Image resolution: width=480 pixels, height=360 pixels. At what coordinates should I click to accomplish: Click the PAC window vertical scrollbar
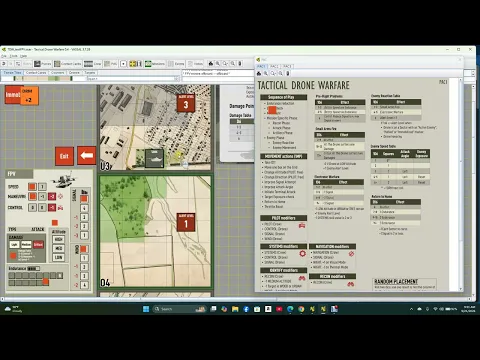click(461, 184)
